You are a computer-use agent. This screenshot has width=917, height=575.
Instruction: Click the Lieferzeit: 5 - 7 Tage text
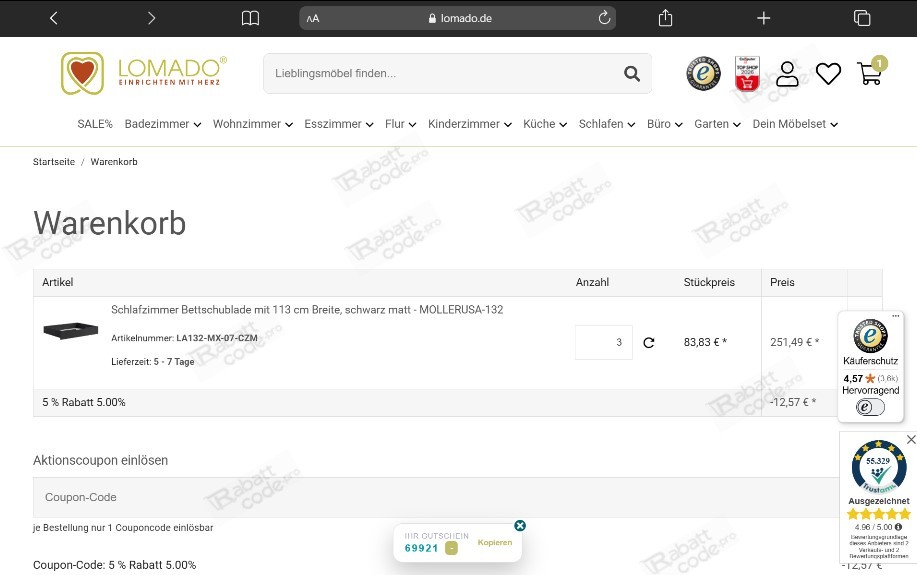point(153,362)
